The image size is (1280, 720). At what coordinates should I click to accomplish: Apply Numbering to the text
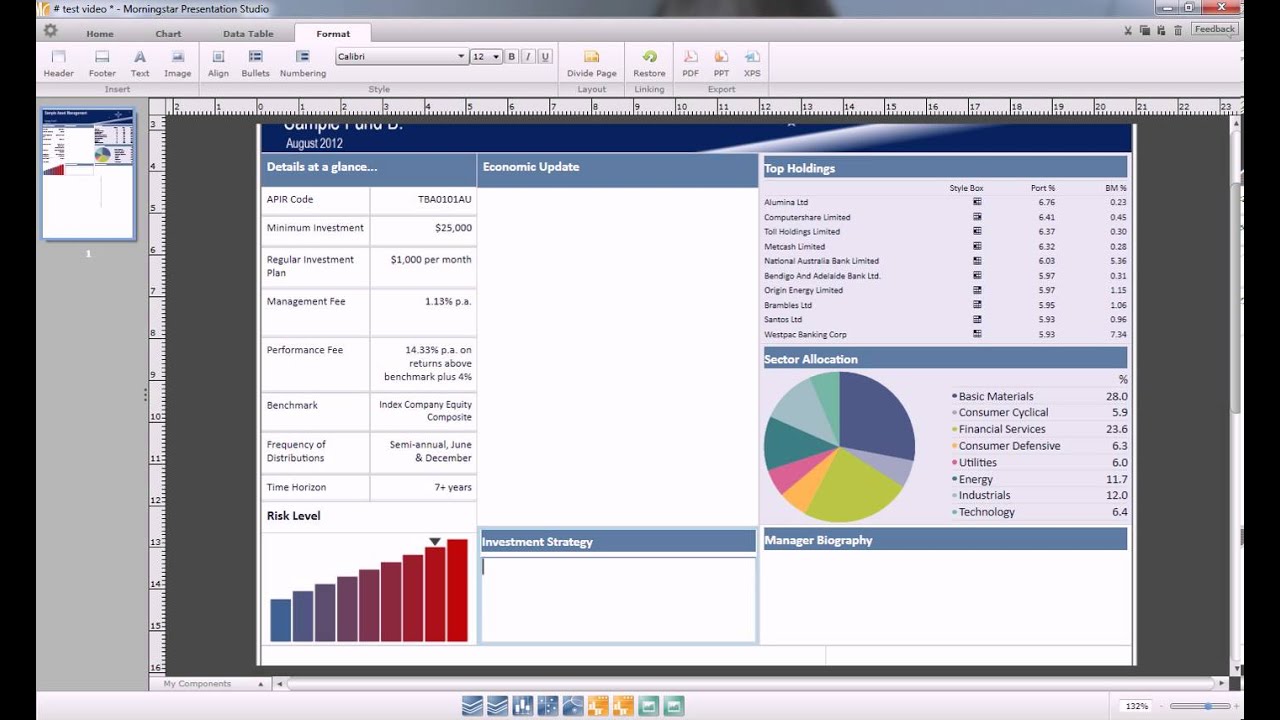point(303,64)
